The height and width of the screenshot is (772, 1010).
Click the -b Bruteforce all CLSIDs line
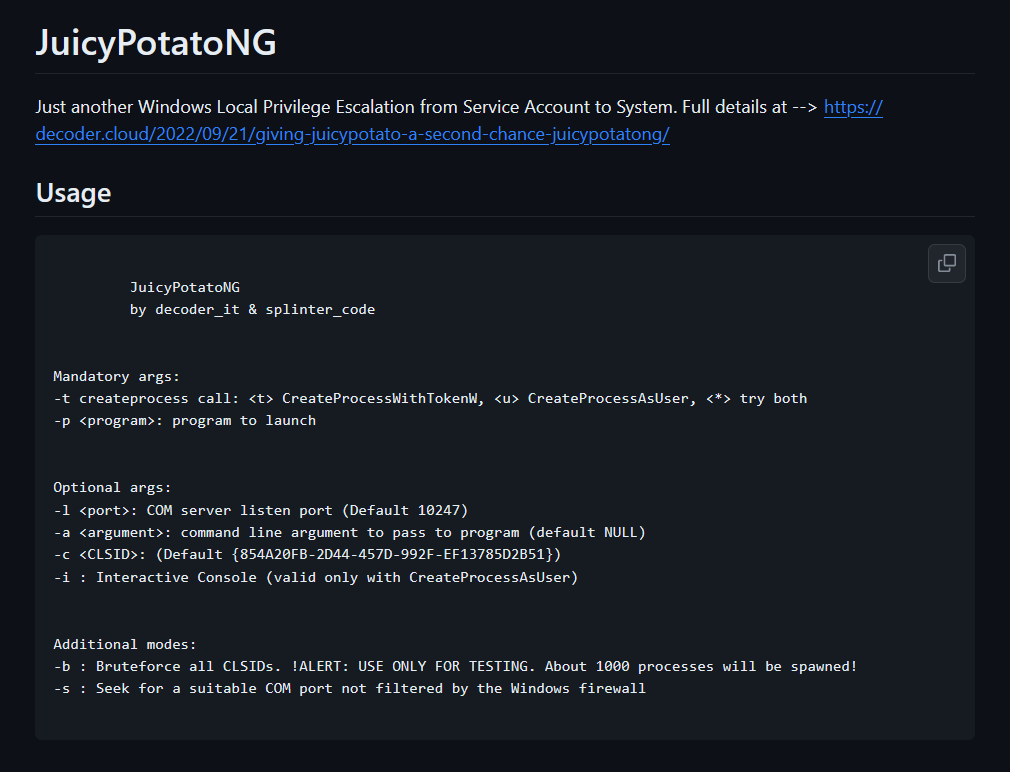[x=455, y=666]
